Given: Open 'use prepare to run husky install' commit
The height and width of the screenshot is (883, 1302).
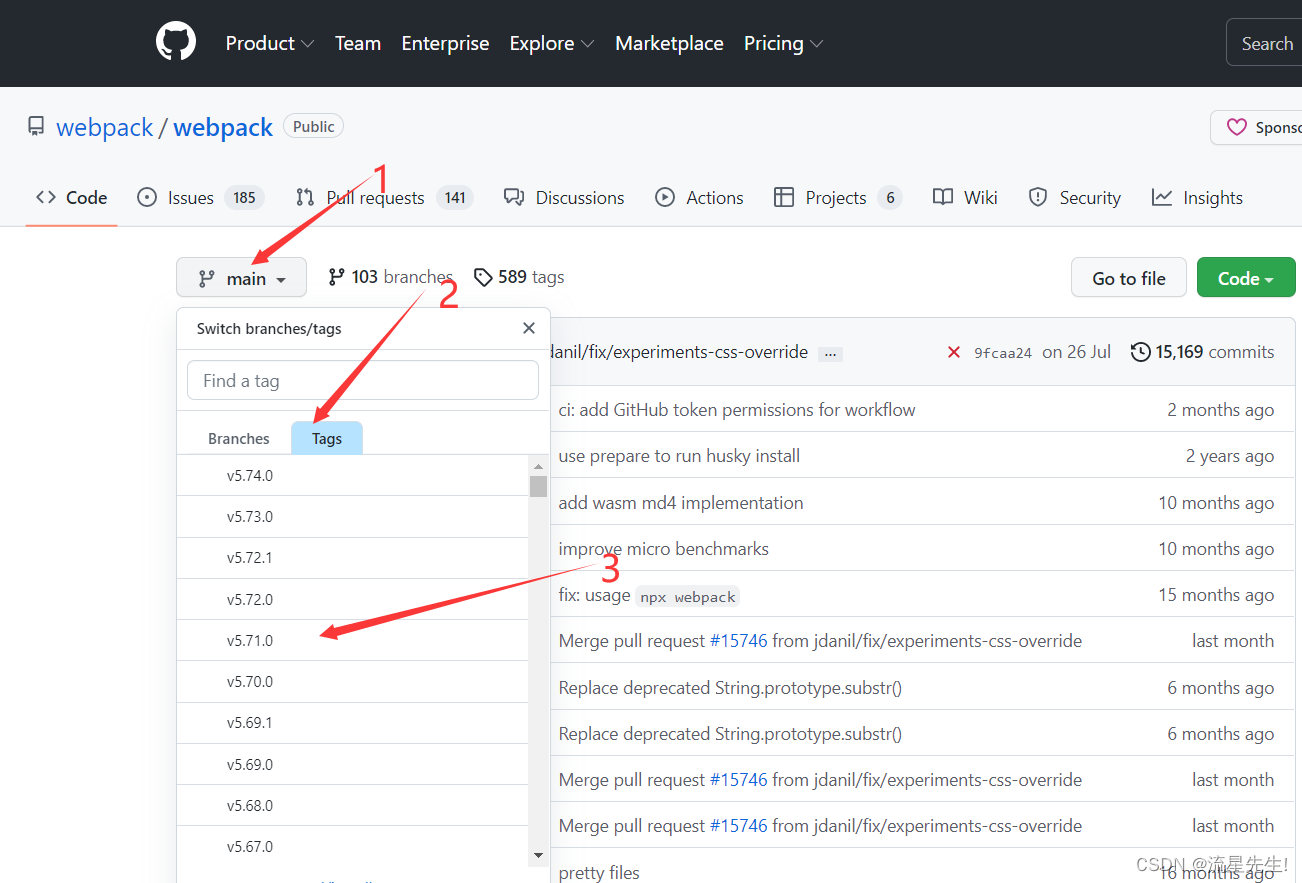Looking at the screenshot, I should point(679,456).
